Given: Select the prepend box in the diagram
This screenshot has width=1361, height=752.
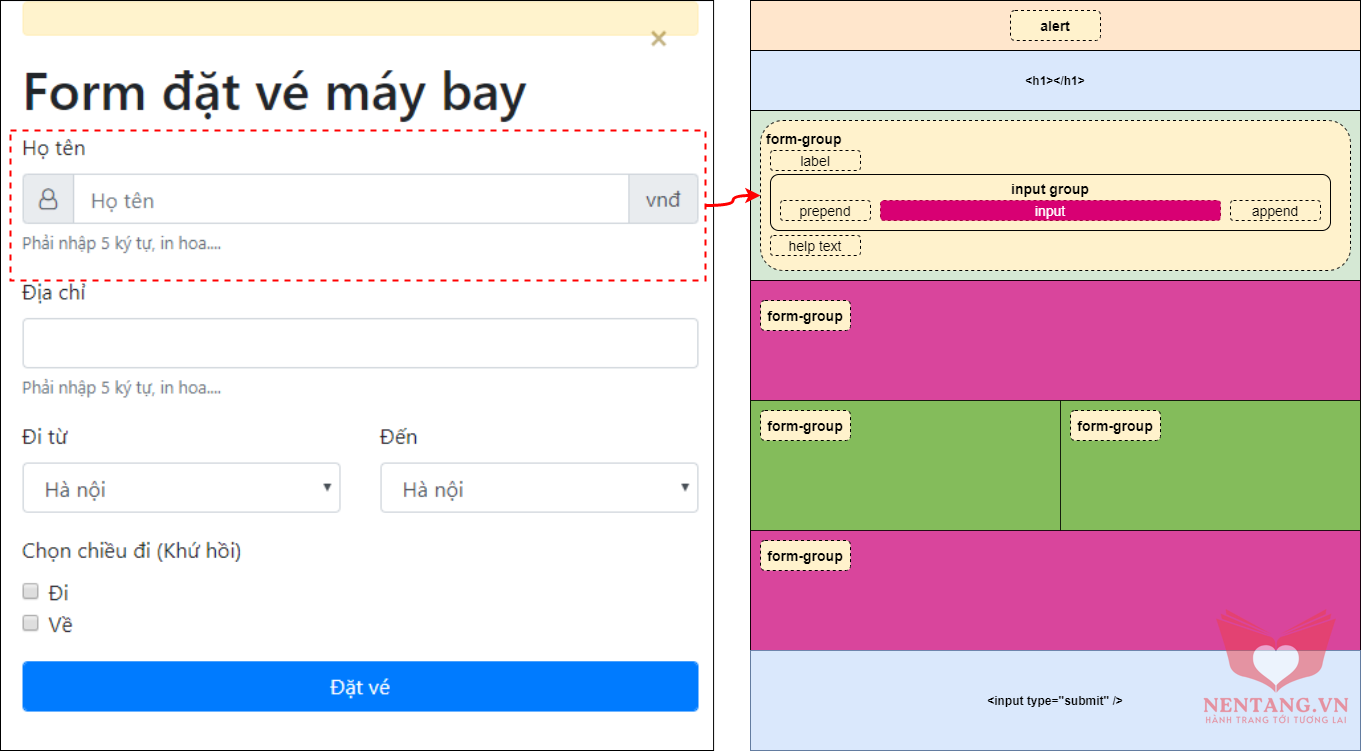Looking at the screenshot, I should coord(825,211).
